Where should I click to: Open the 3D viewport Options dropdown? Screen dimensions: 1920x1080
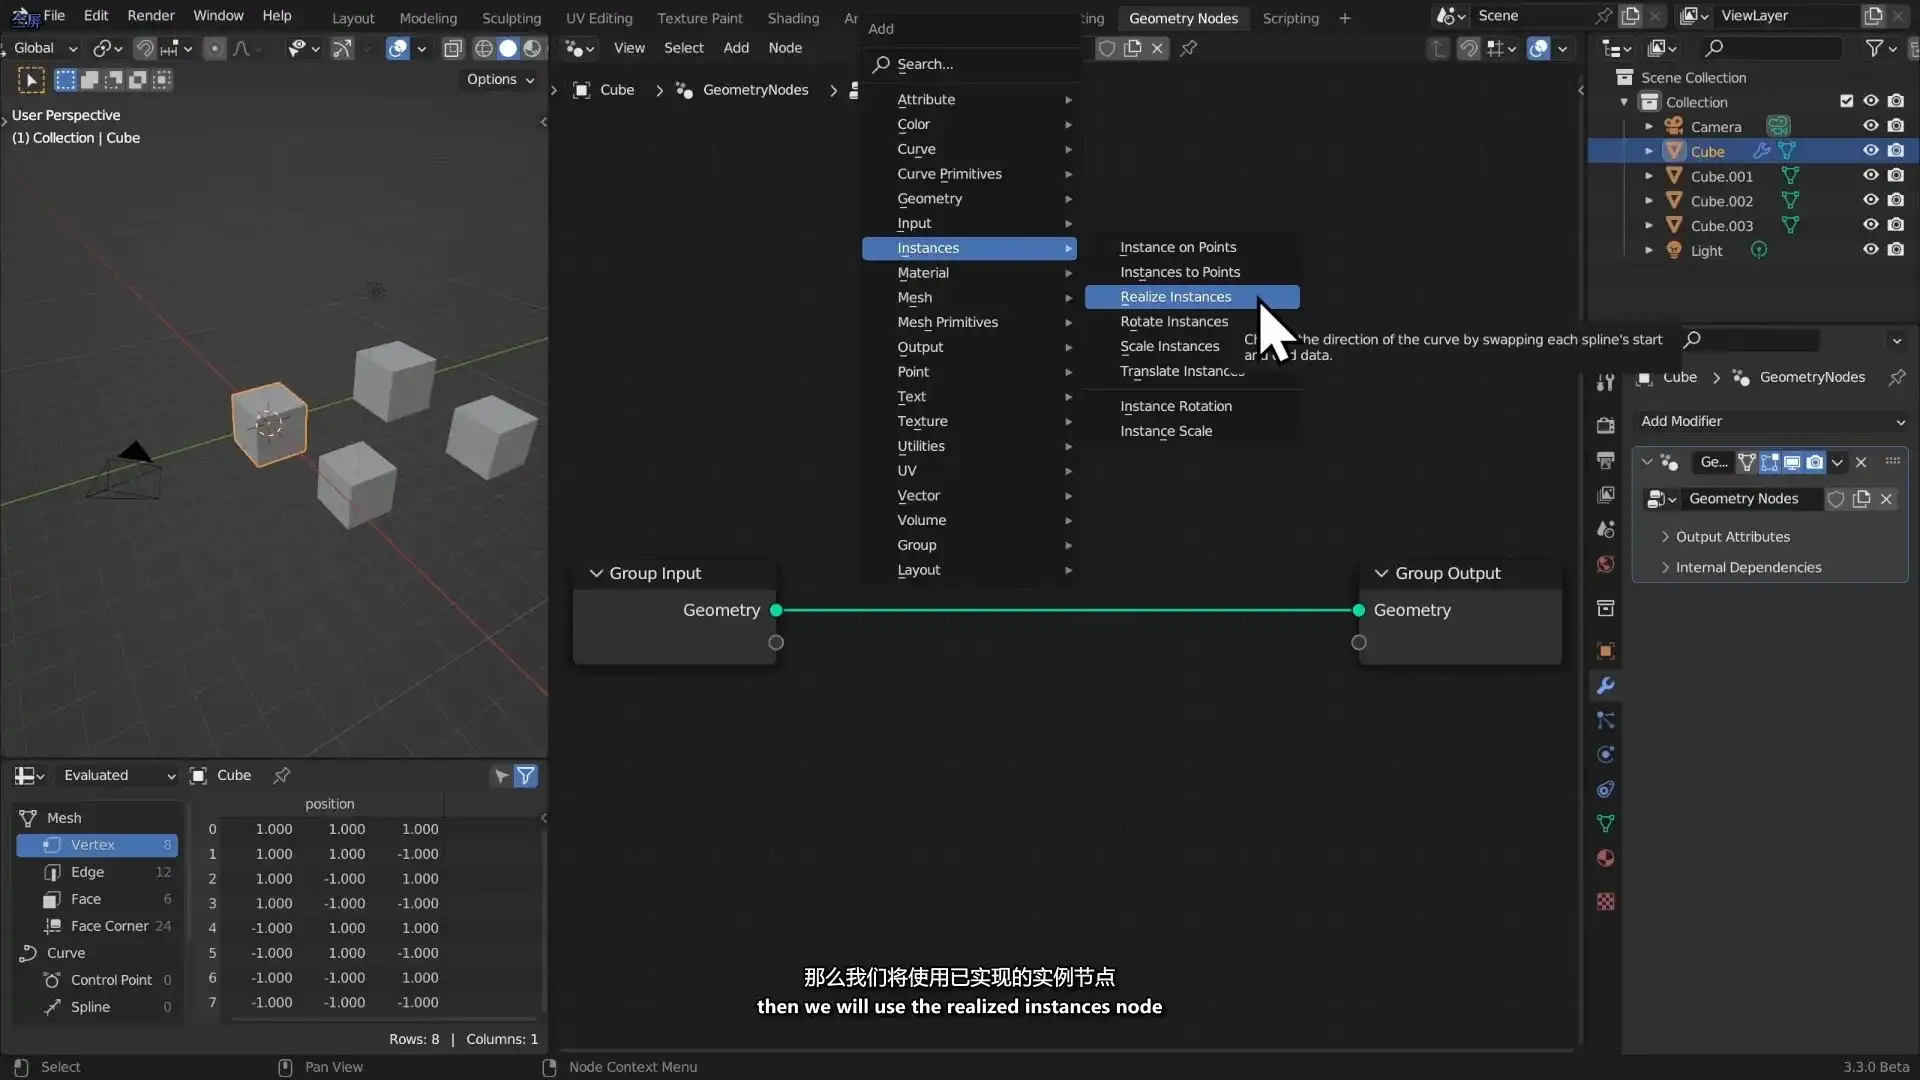[500, 79]
